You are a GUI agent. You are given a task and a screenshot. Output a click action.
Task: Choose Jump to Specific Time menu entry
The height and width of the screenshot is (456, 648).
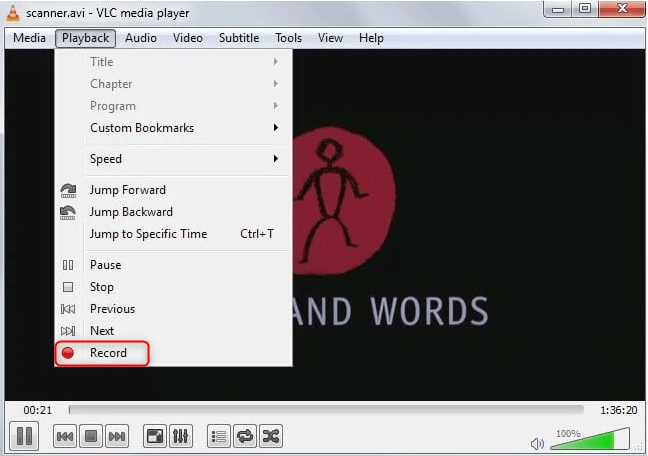click(x=149, y=234)
